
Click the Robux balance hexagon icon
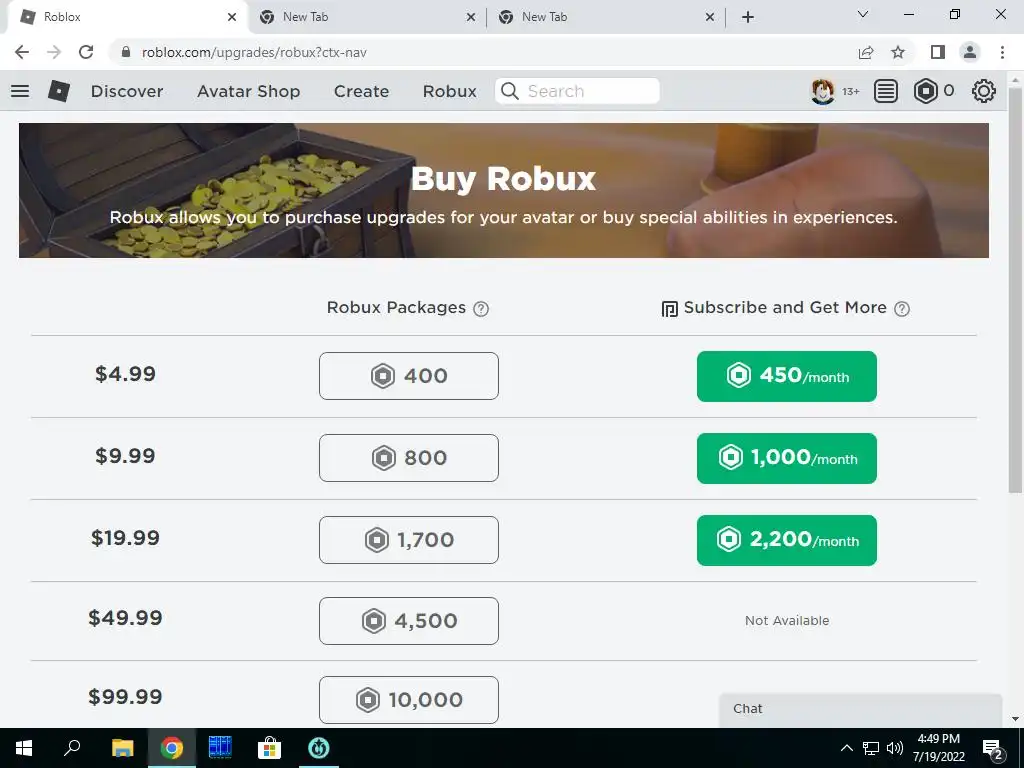pos(925,91)
